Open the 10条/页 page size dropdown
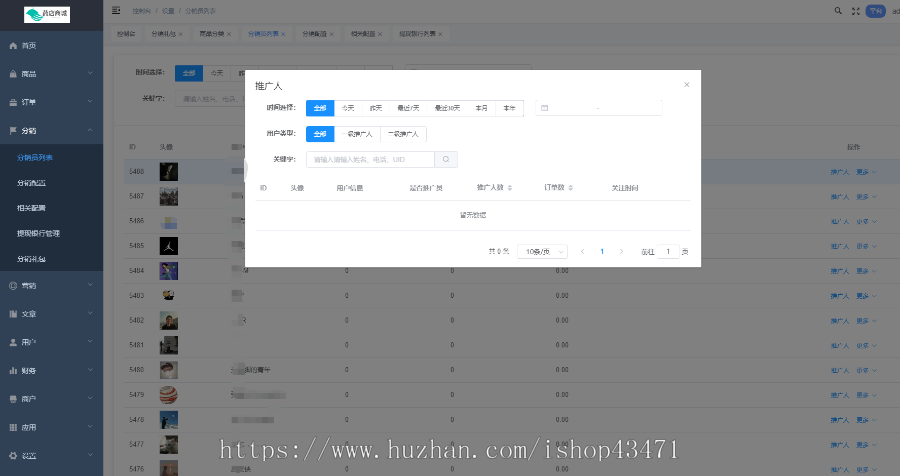The height and width of the screenshot is (476, 900). [x=542, y=251]
